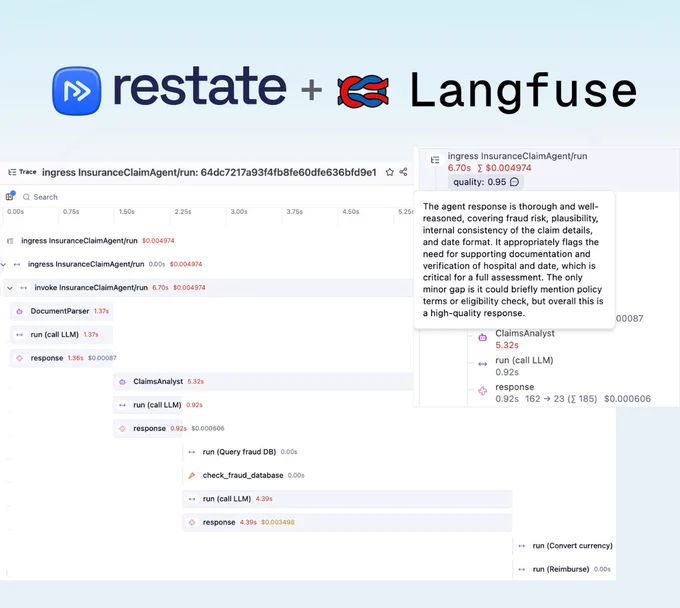Select run (Query fraud DB) span
Viewport: 680px width, 608px height.
point(243,451)
